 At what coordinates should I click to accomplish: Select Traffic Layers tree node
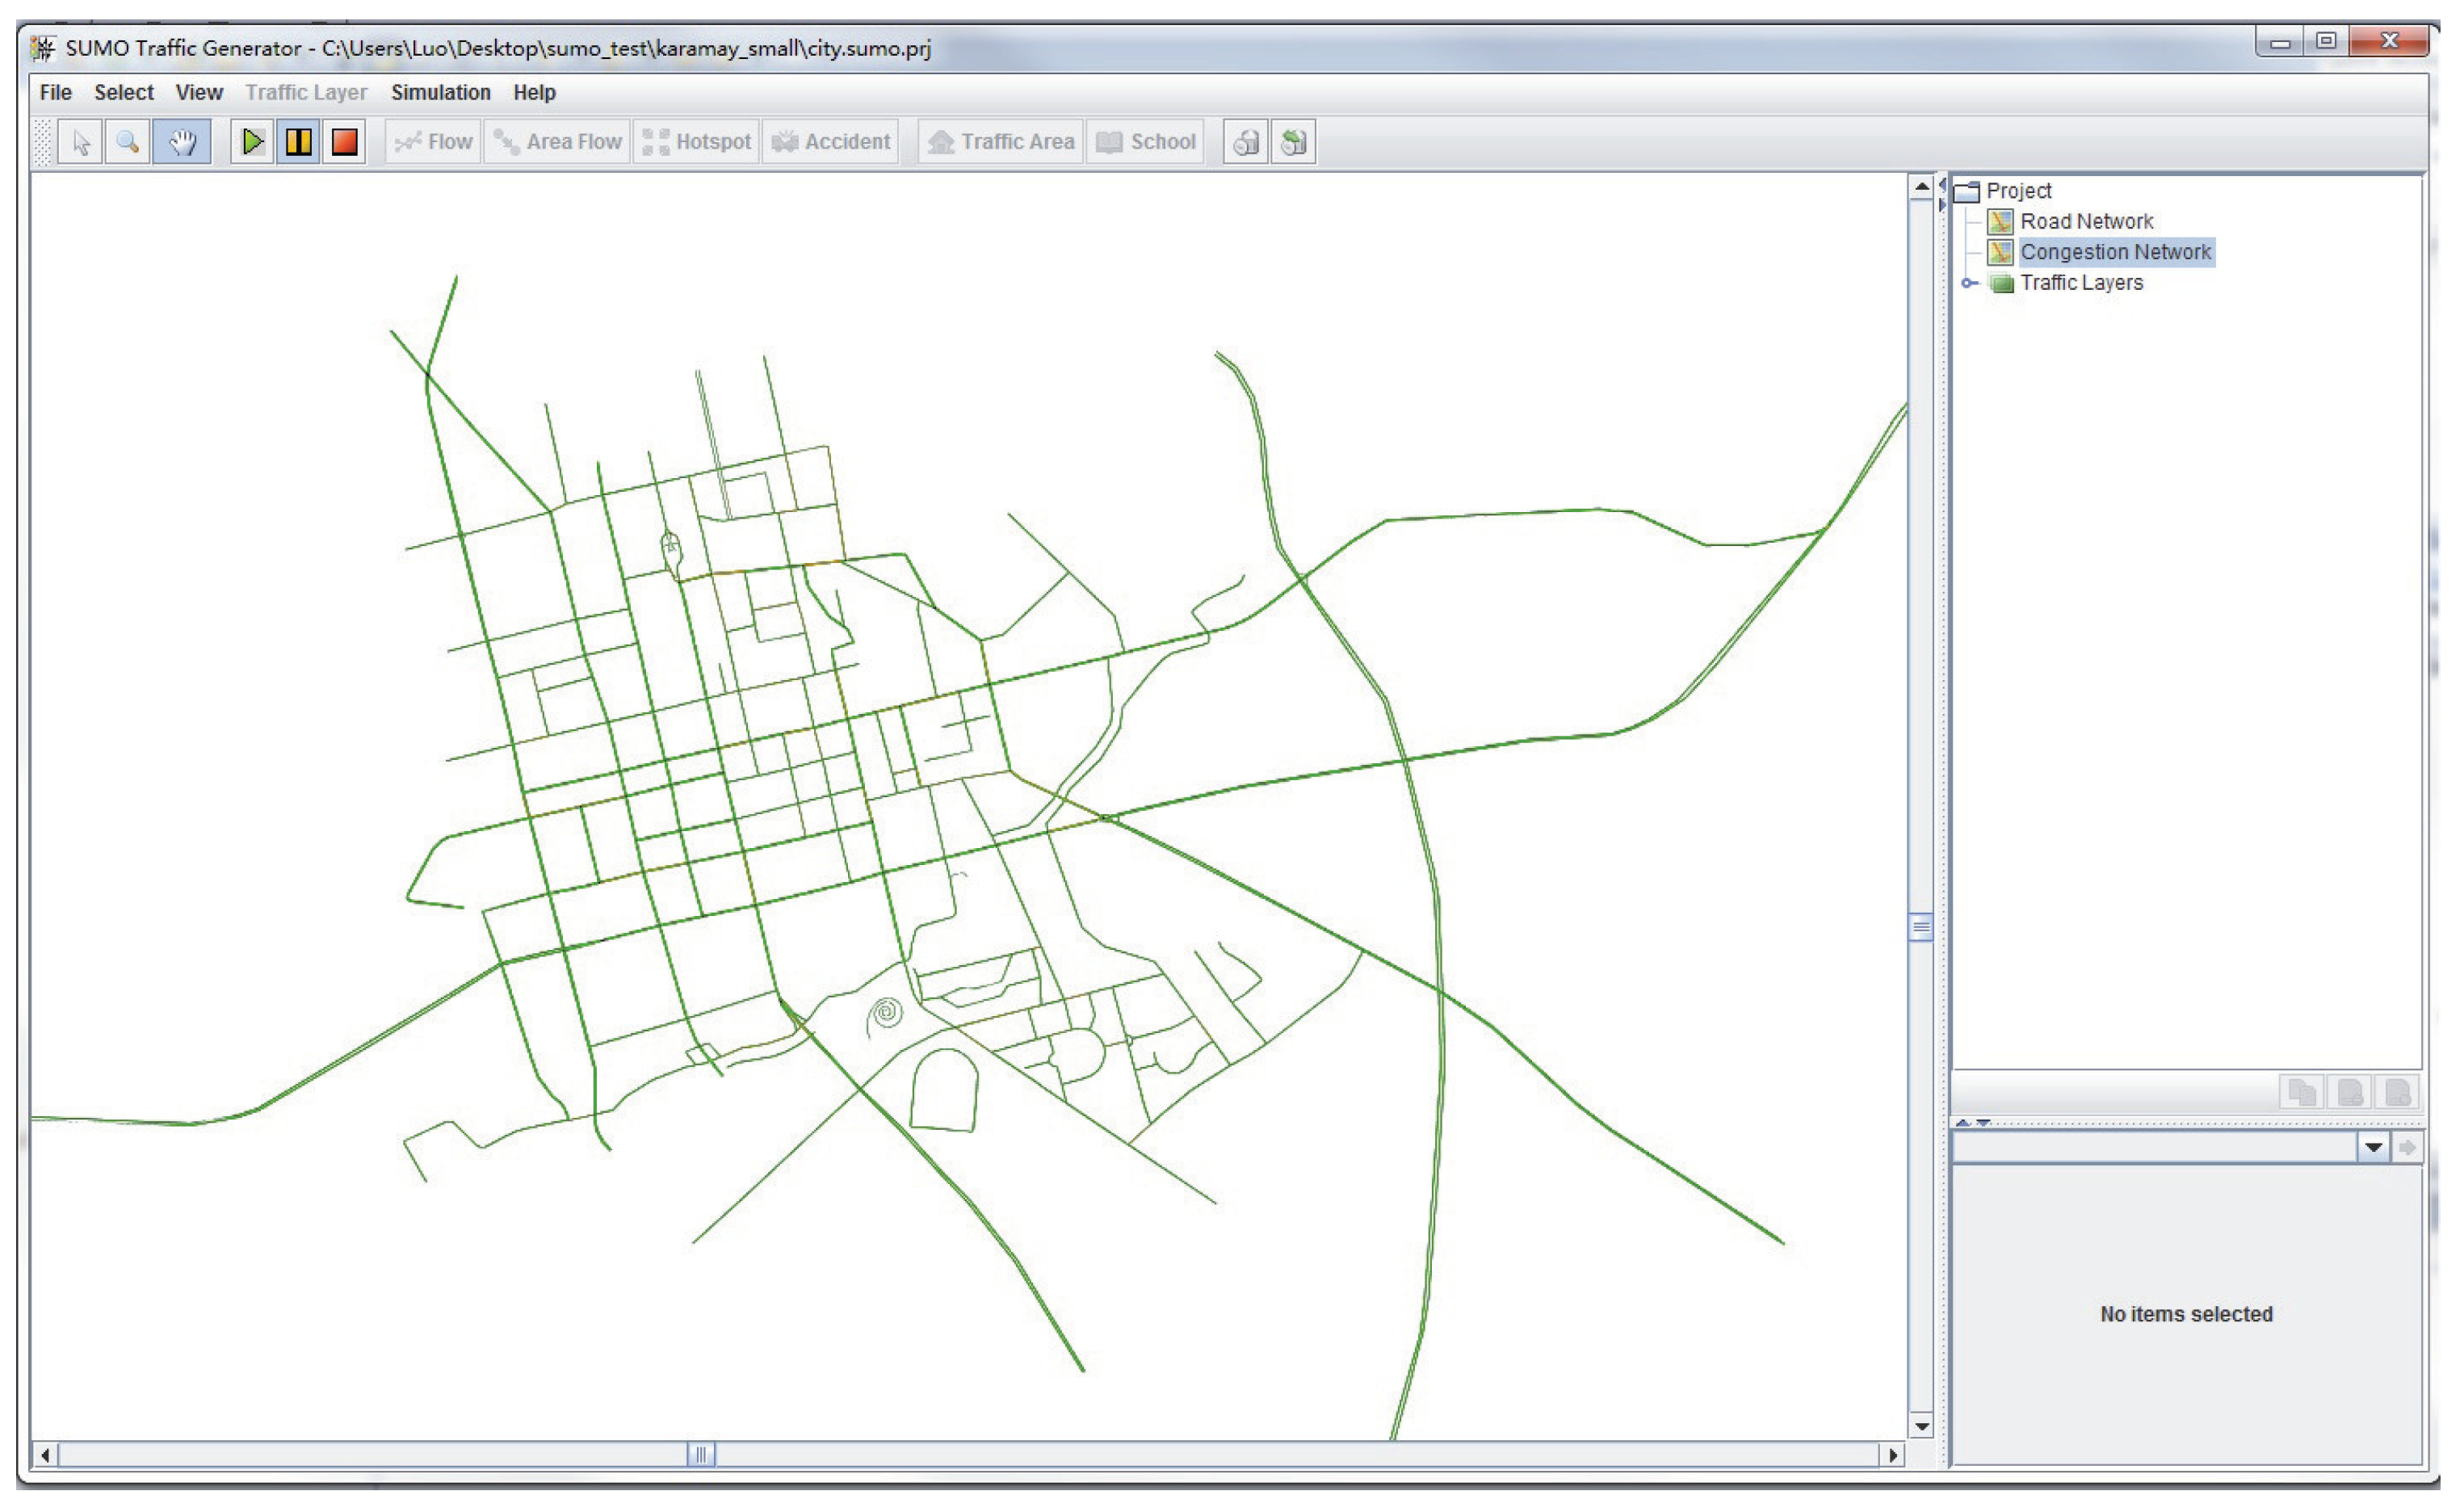coord(2081,283)
